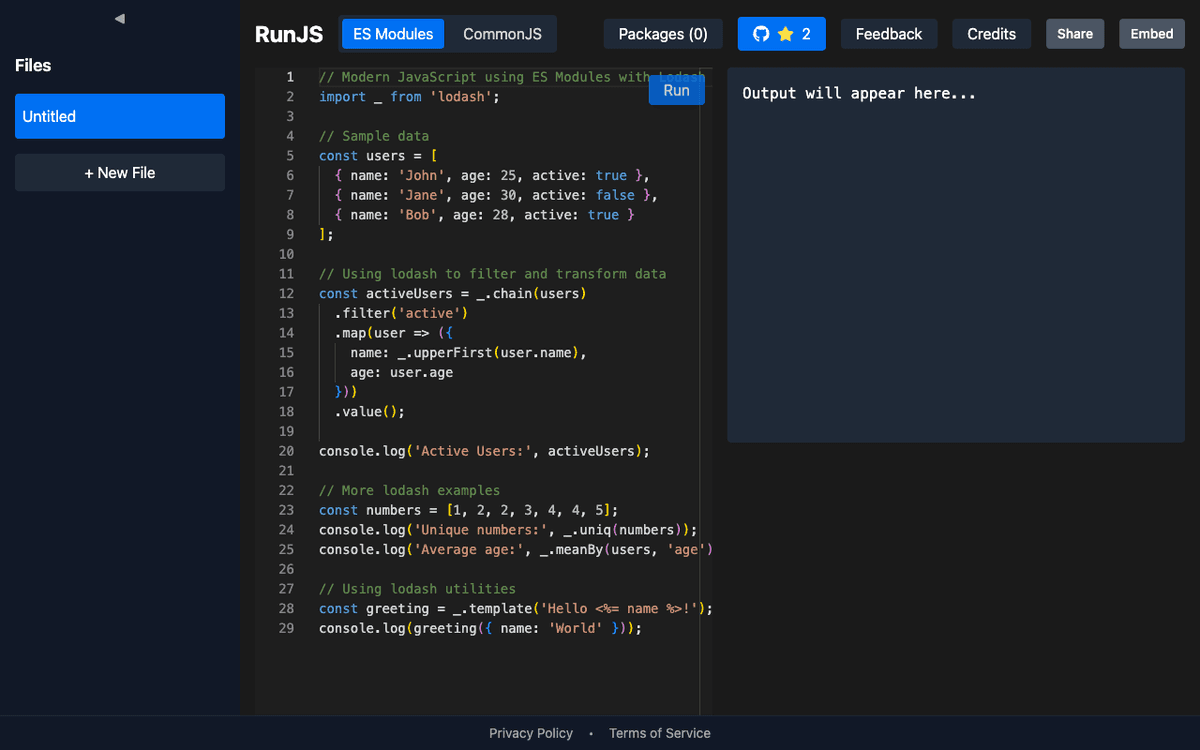Click 'Output will appear here...' text
1200x750 pixels.
859,93
